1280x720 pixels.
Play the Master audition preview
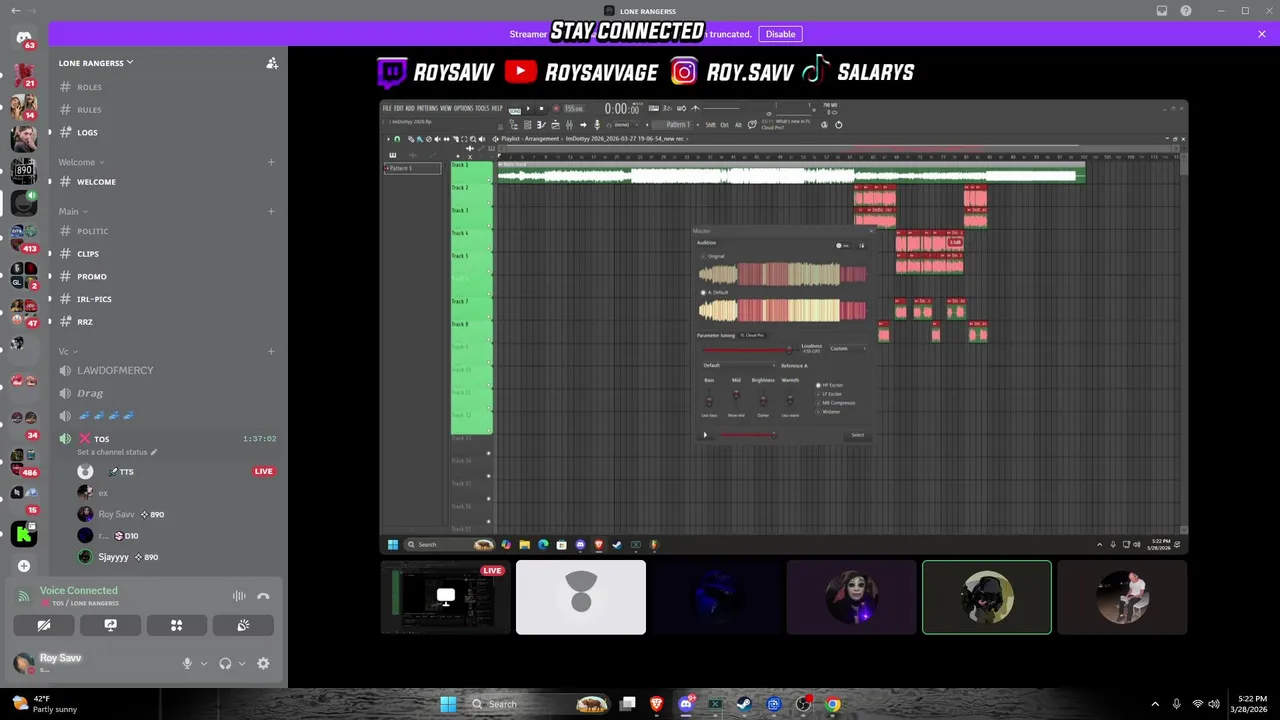(705, 435)
